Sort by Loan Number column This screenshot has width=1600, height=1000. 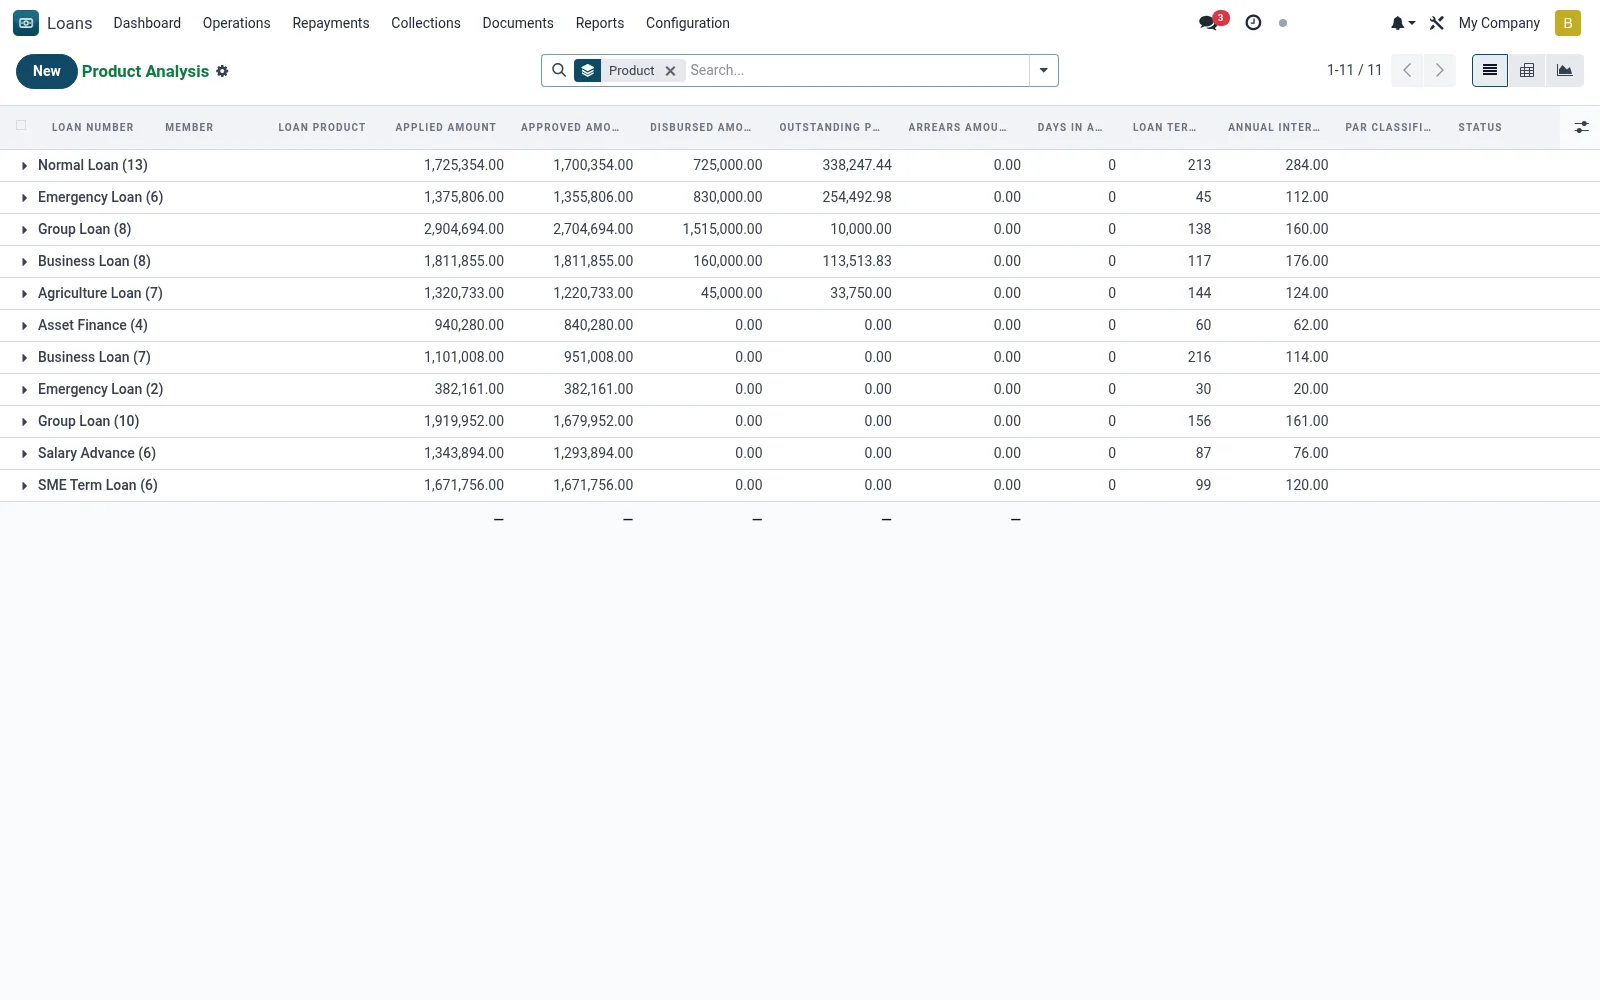[93, 127]
